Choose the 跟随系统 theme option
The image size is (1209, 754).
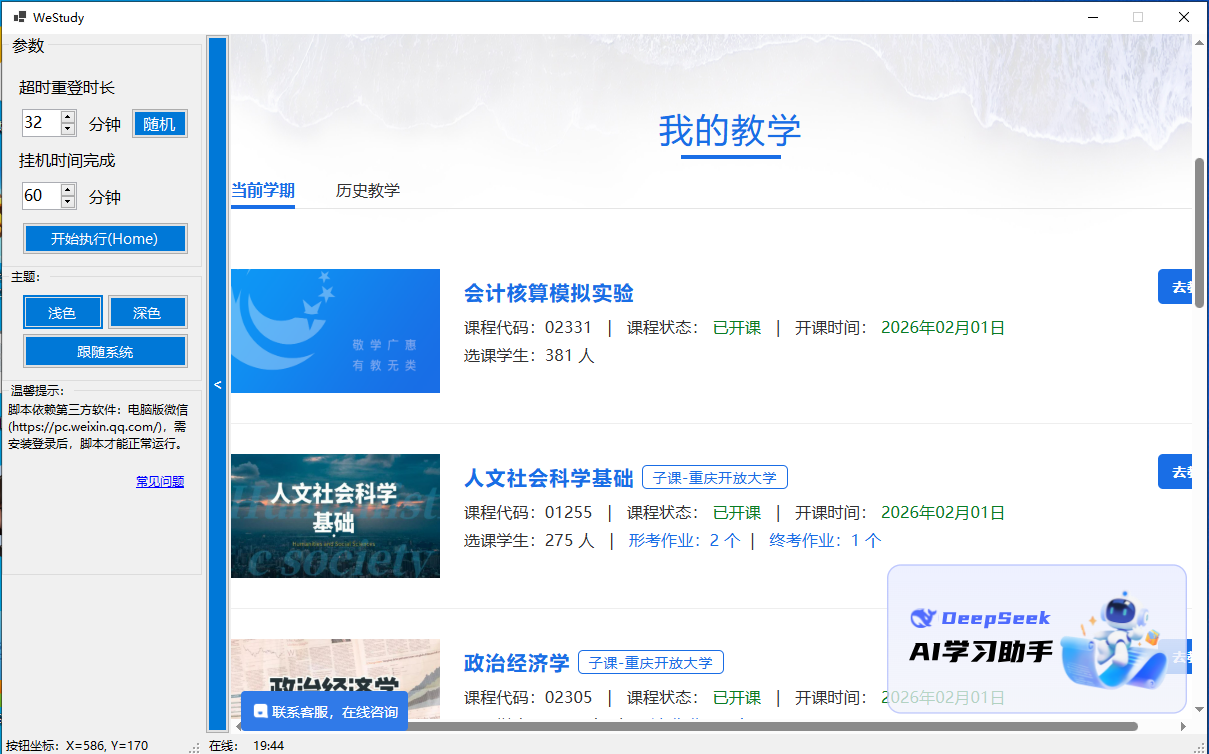click(105, 351)
